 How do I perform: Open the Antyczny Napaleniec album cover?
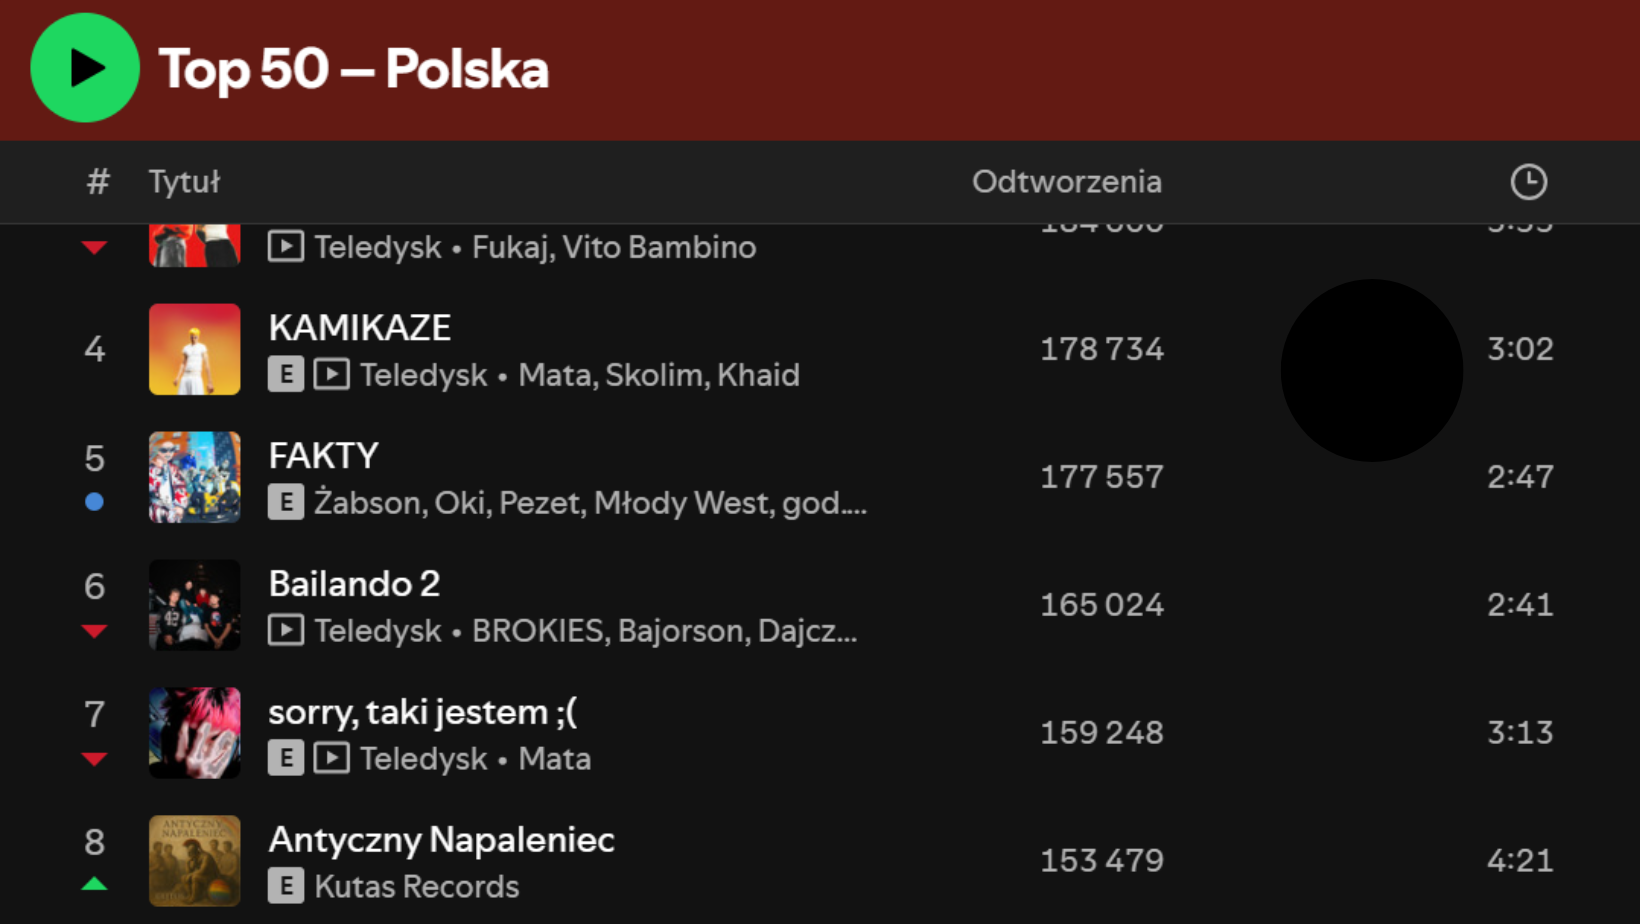click(195, 861)
